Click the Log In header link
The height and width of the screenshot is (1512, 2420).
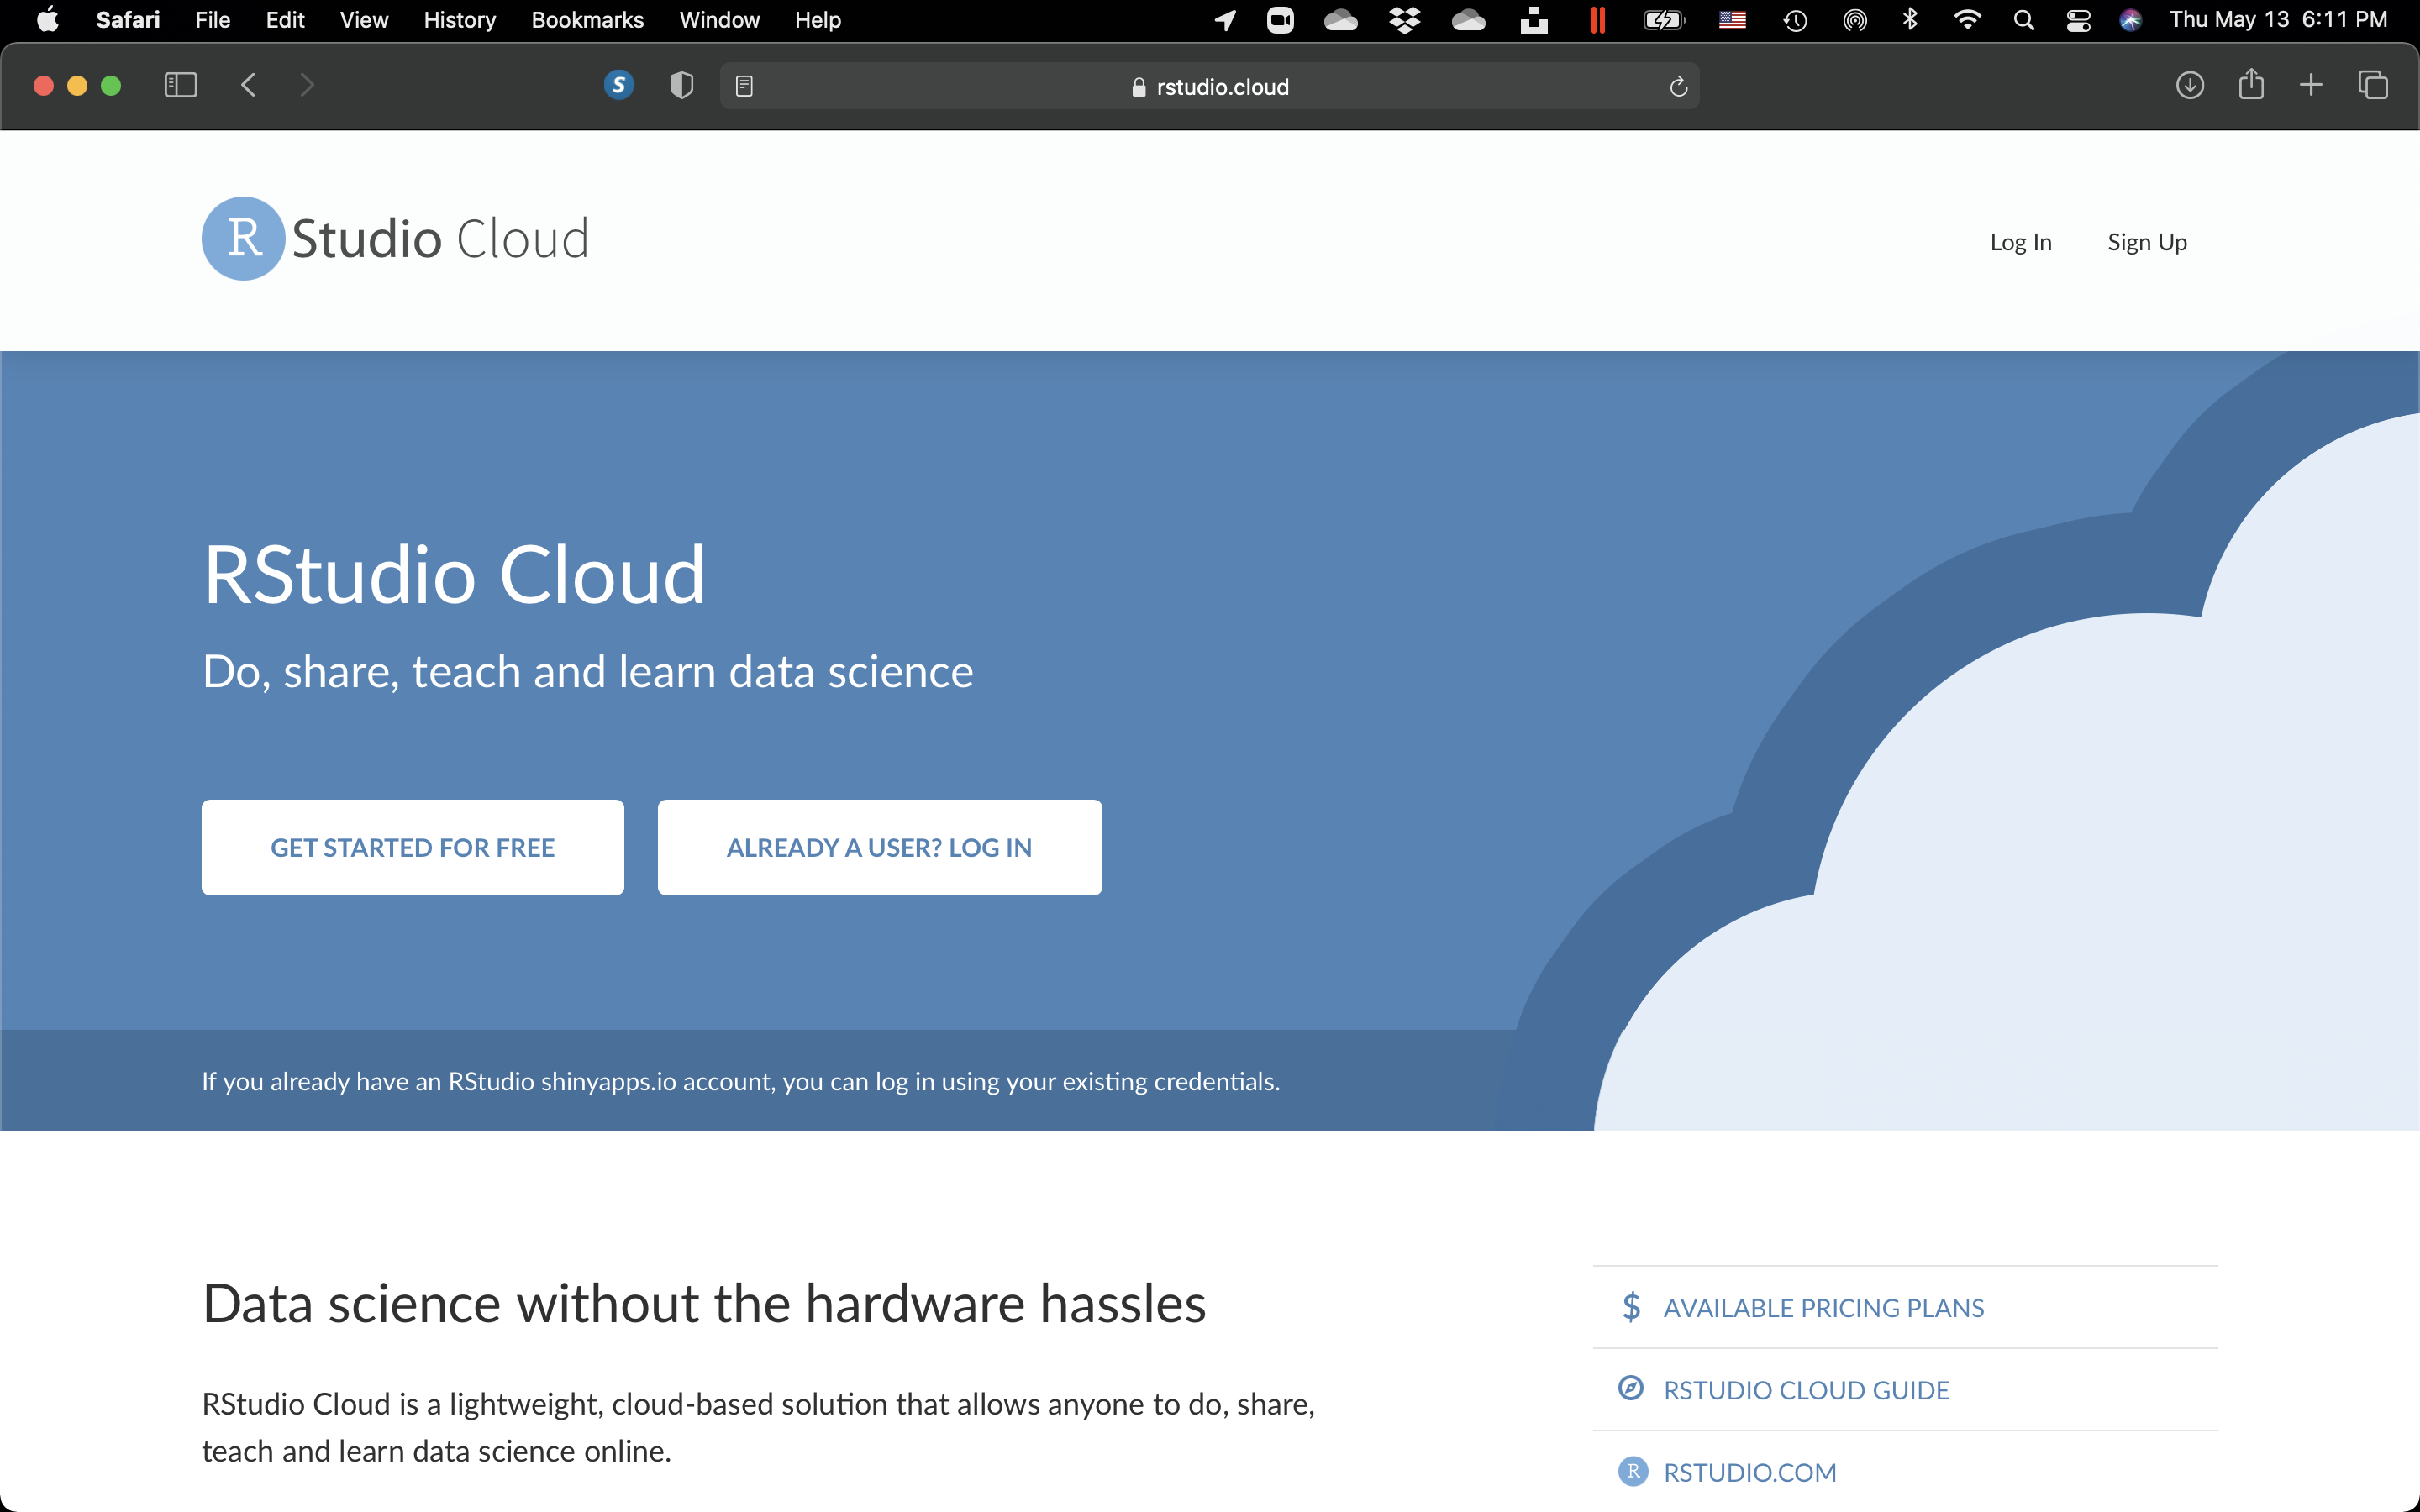coord(2020,242)
